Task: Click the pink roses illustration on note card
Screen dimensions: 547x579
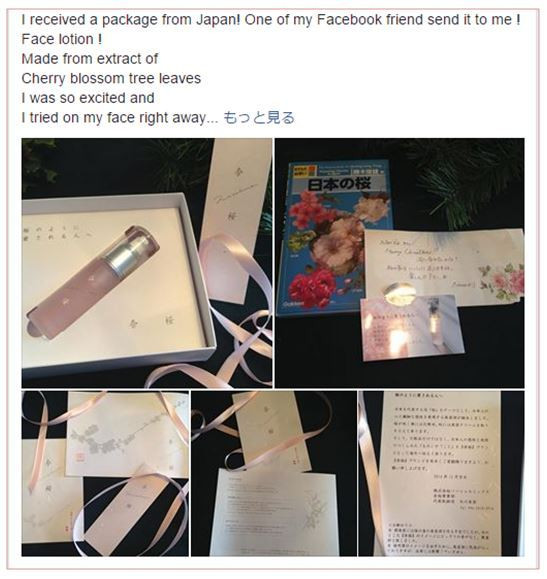Action: (502, 282)
